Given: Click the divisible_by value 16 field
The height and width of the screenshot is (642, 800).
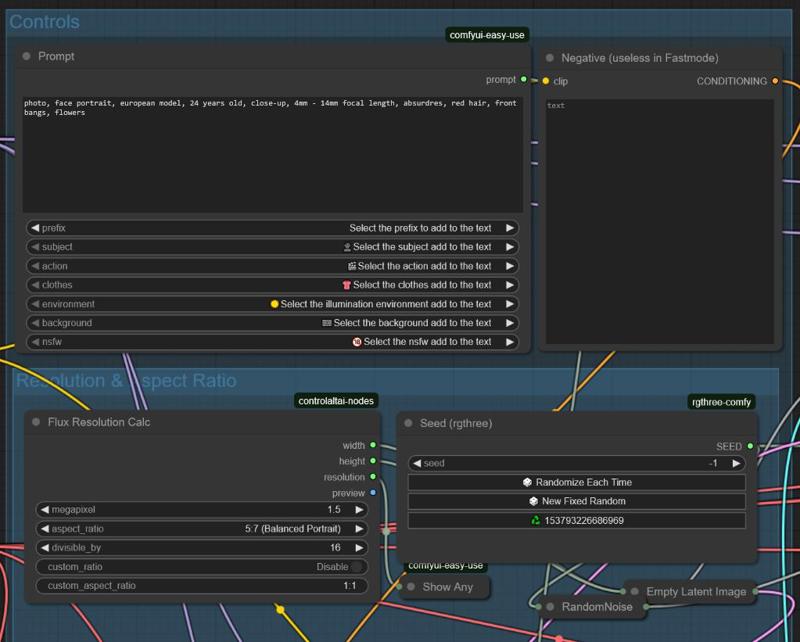Looking at the screenshot, I should (202, 548).
